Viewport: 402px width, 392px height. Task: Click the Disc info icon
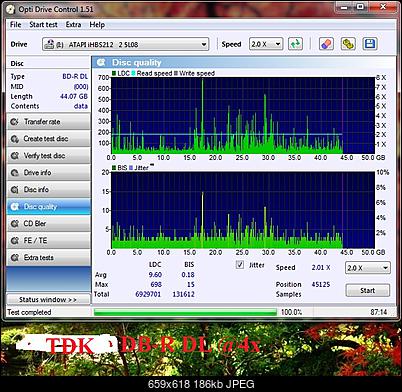click(14, 190)
